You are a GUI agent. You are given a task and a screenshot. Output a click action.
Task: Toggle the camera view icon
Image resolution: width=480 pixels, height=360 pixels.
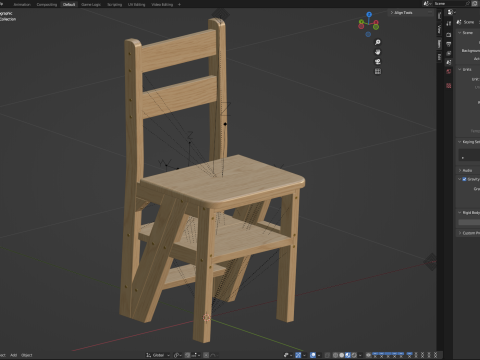(378, 62)
